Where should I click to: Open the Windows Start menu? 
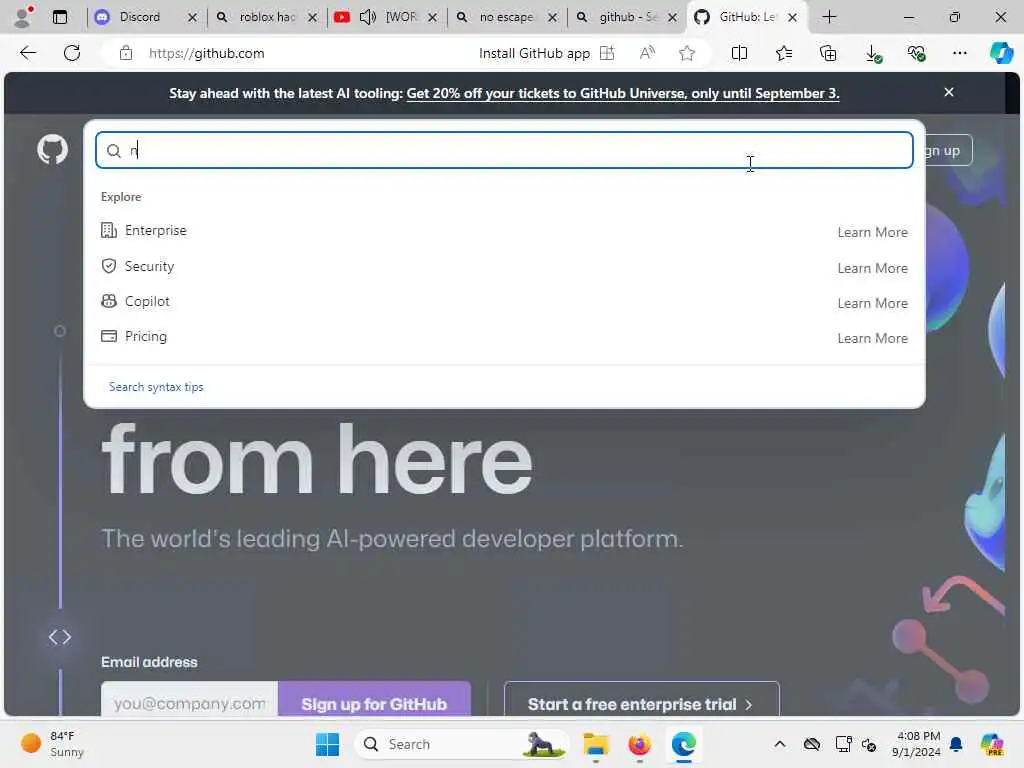[x=327, y=744]
